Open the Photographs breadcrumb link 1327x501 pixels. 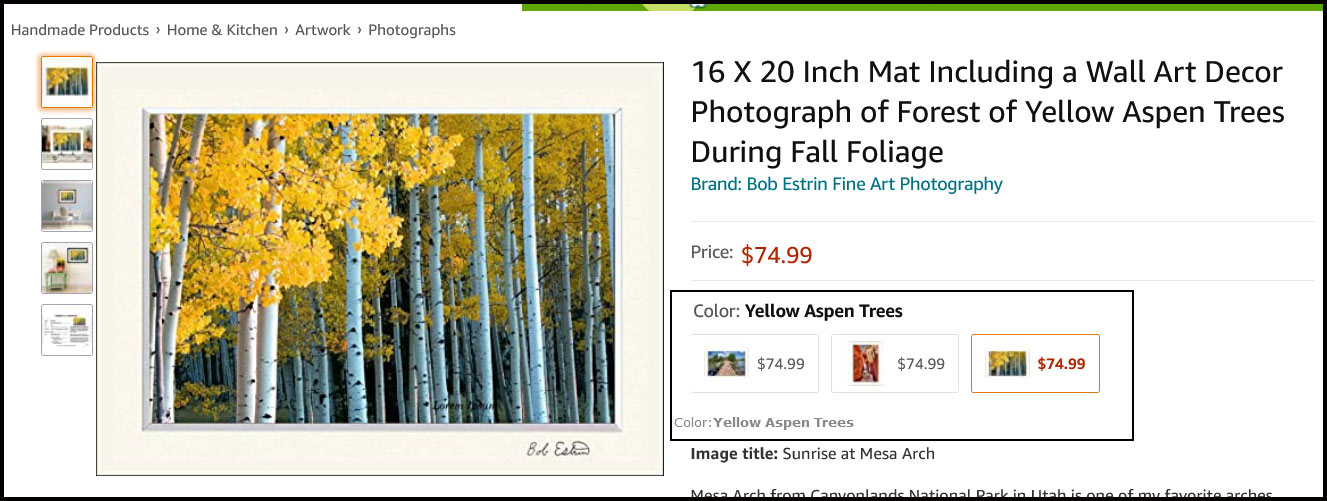point(412,30)
